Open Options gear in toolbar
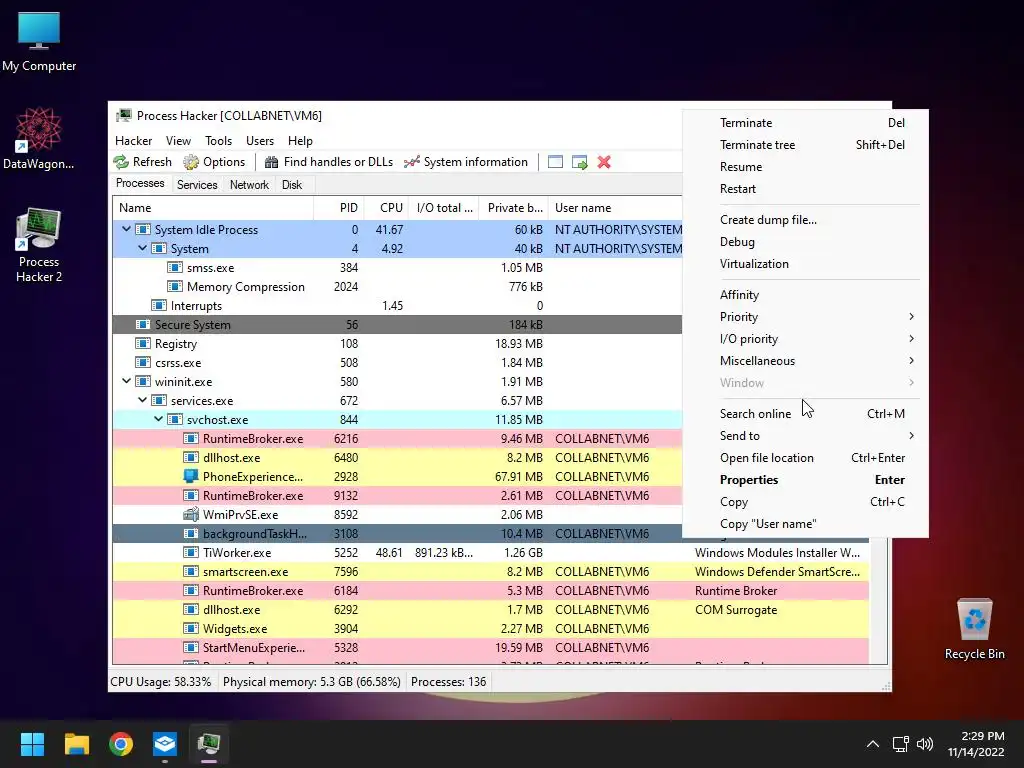The width and height of the screenshot is (1024, 768). click(x=191, y=162)
